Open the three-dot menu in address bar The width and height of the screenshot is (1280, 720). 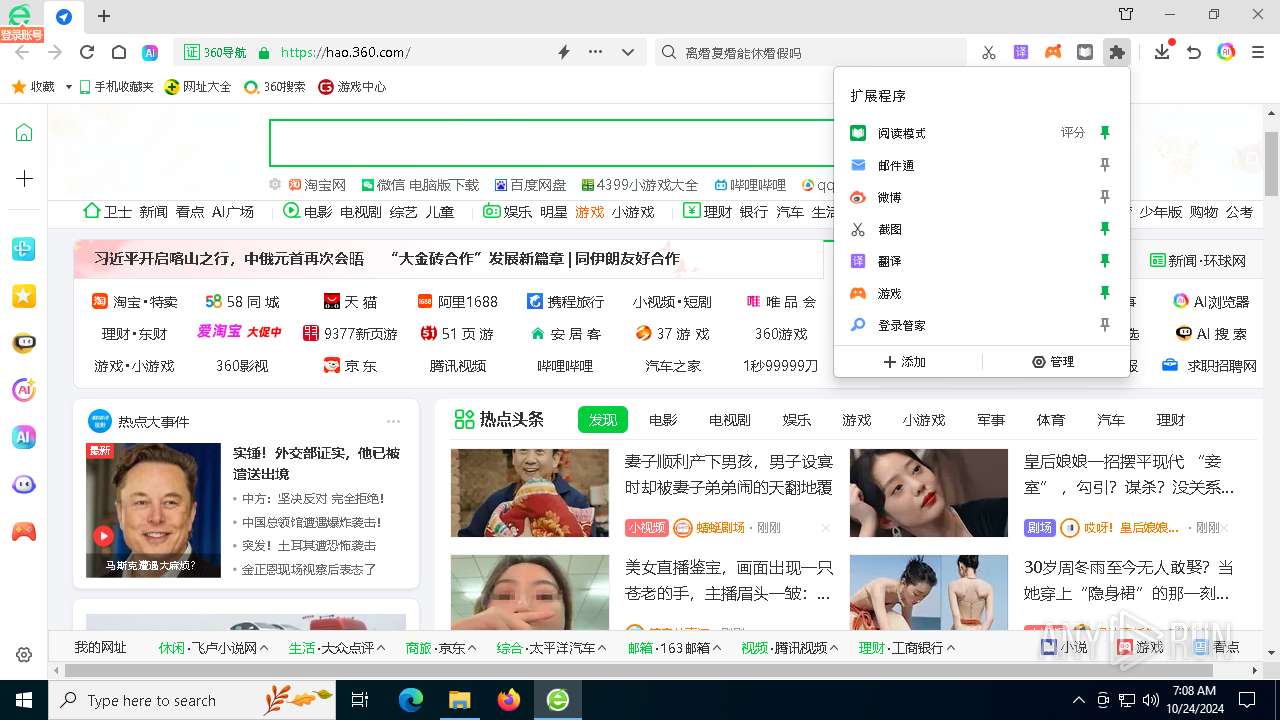coord(596,52)
